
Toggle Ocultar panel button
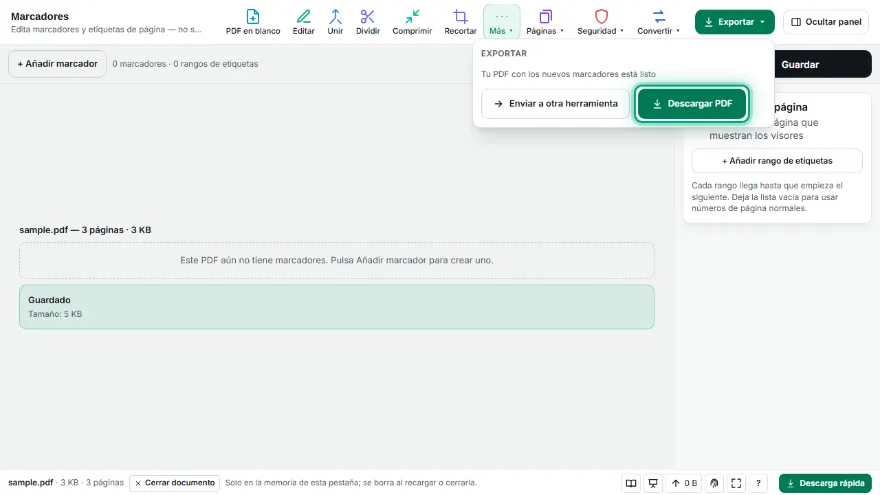click(826, 22)
